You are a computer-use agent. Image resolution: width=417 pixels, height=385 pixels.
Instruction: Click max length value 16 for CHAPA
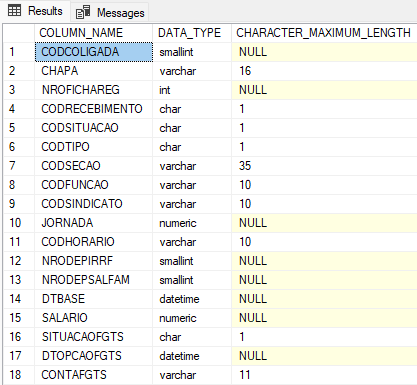324,71
